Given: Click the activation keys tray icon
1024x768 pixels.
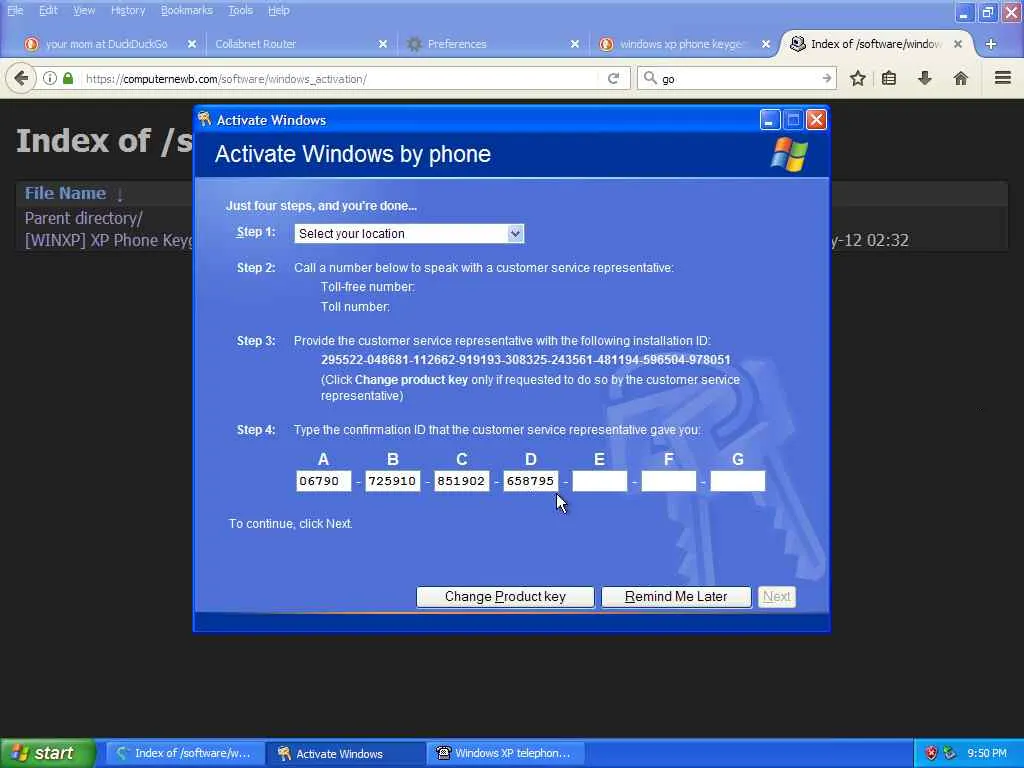Looking at the screenshot, I should 950,753.
